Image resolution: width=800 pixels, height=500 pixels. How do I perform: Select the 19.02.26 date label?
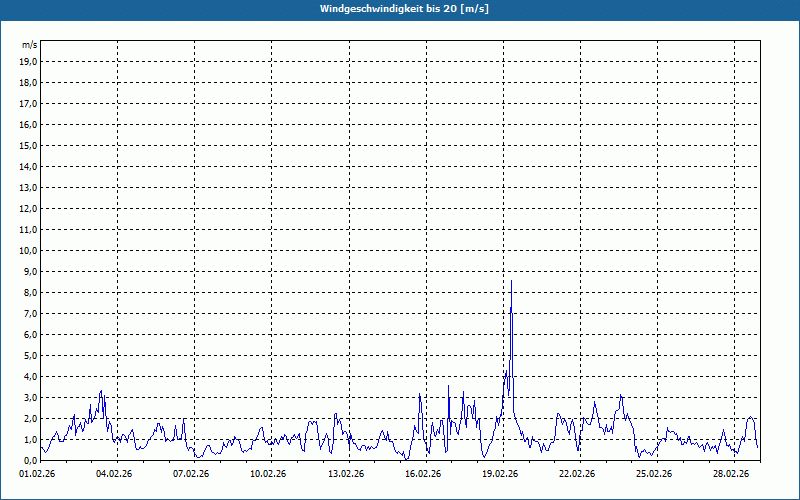click(500, 475)
